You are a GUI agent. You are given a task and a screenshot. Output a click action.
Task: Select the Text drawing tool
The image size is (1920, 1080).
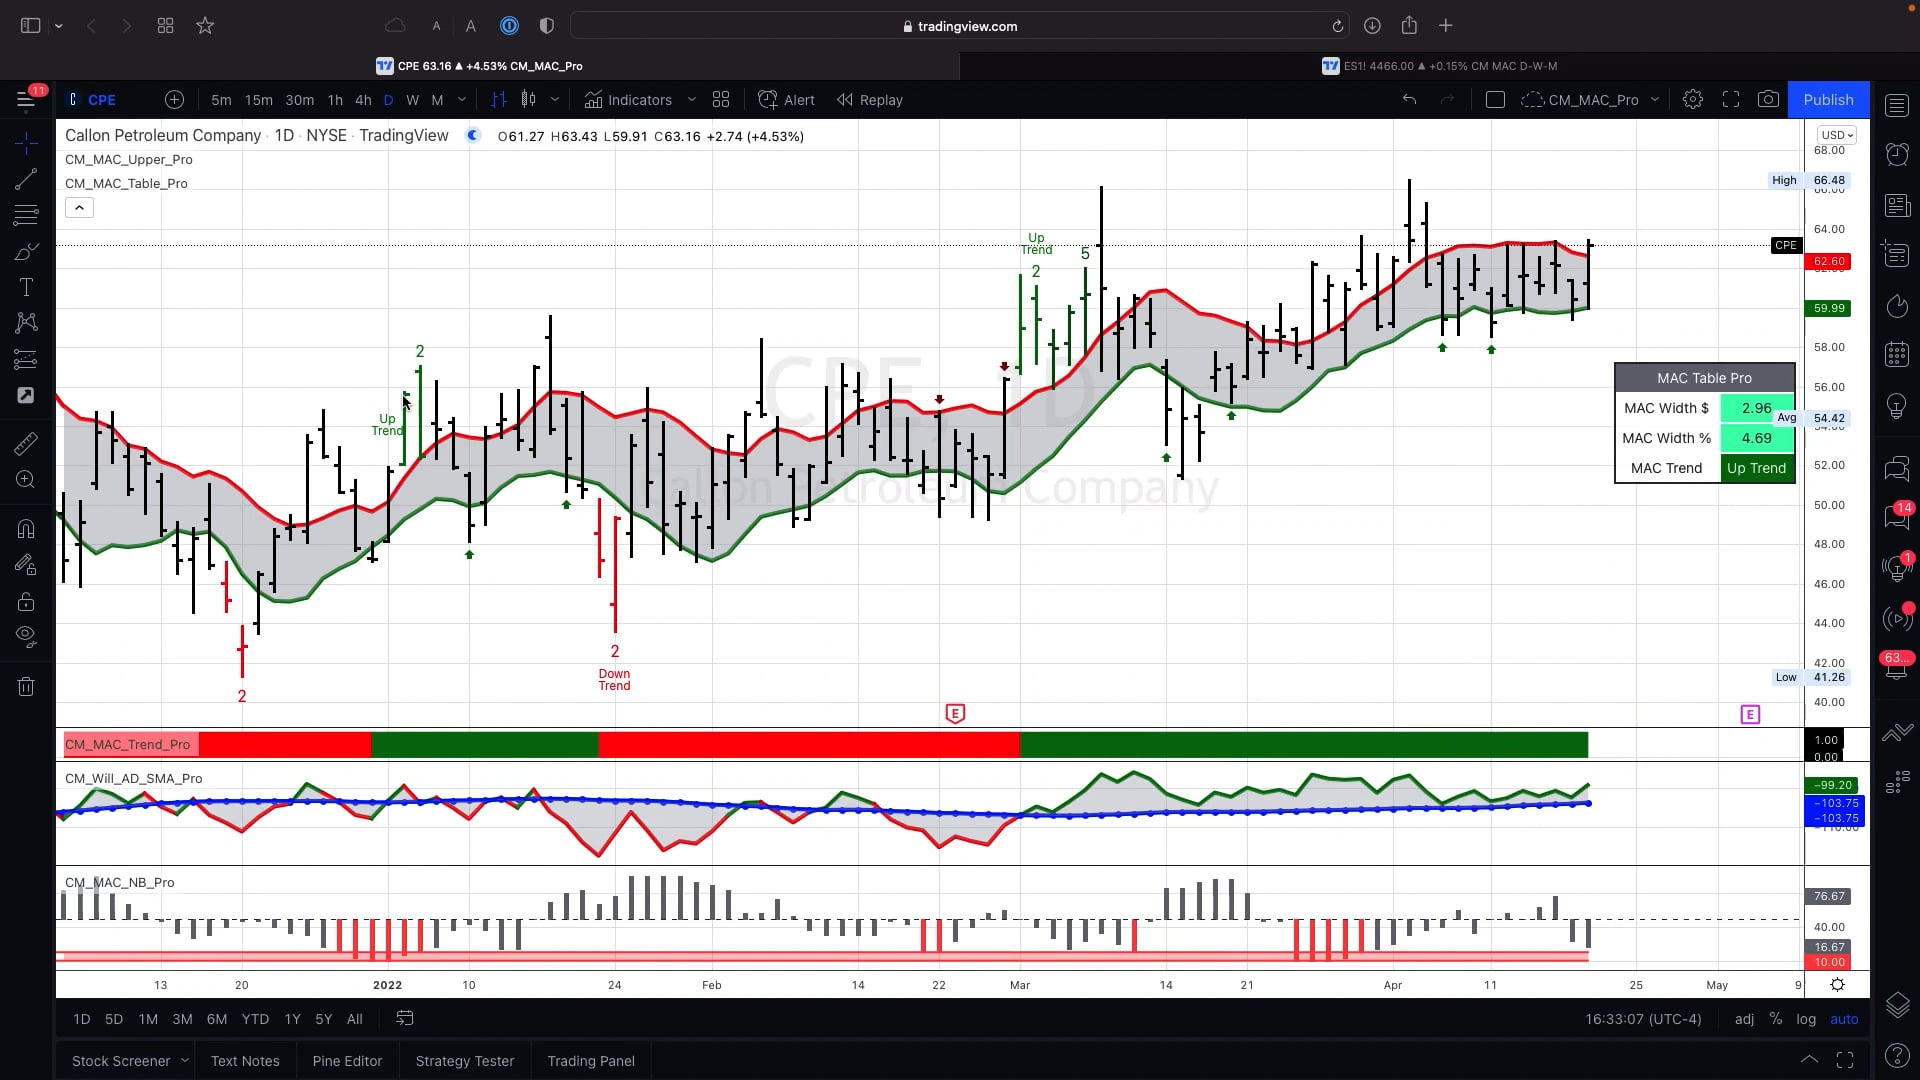point(27,287)
